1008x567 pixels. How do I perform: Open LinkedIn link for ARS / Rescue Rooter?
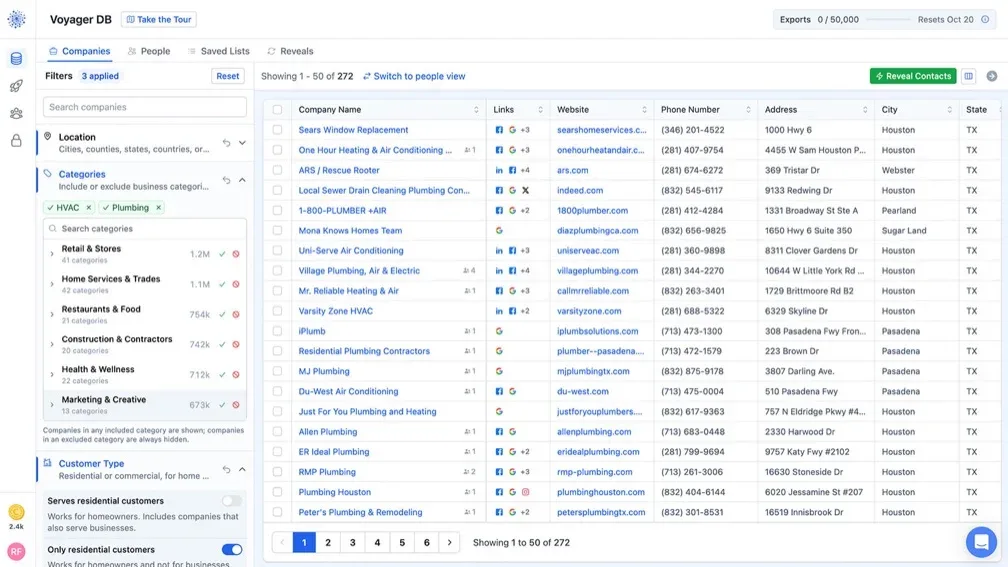point(499,170)
